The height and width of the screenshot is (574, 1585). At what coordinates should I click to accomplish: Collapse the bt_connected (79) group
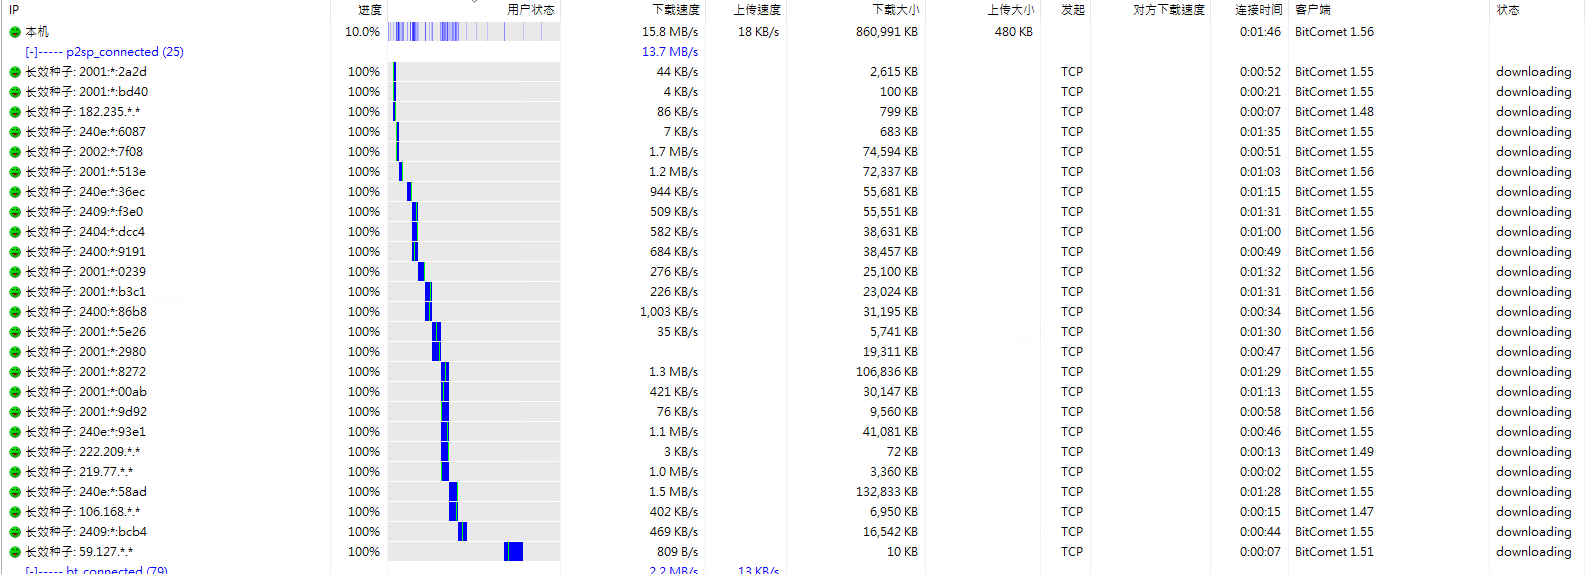(32, 570)
